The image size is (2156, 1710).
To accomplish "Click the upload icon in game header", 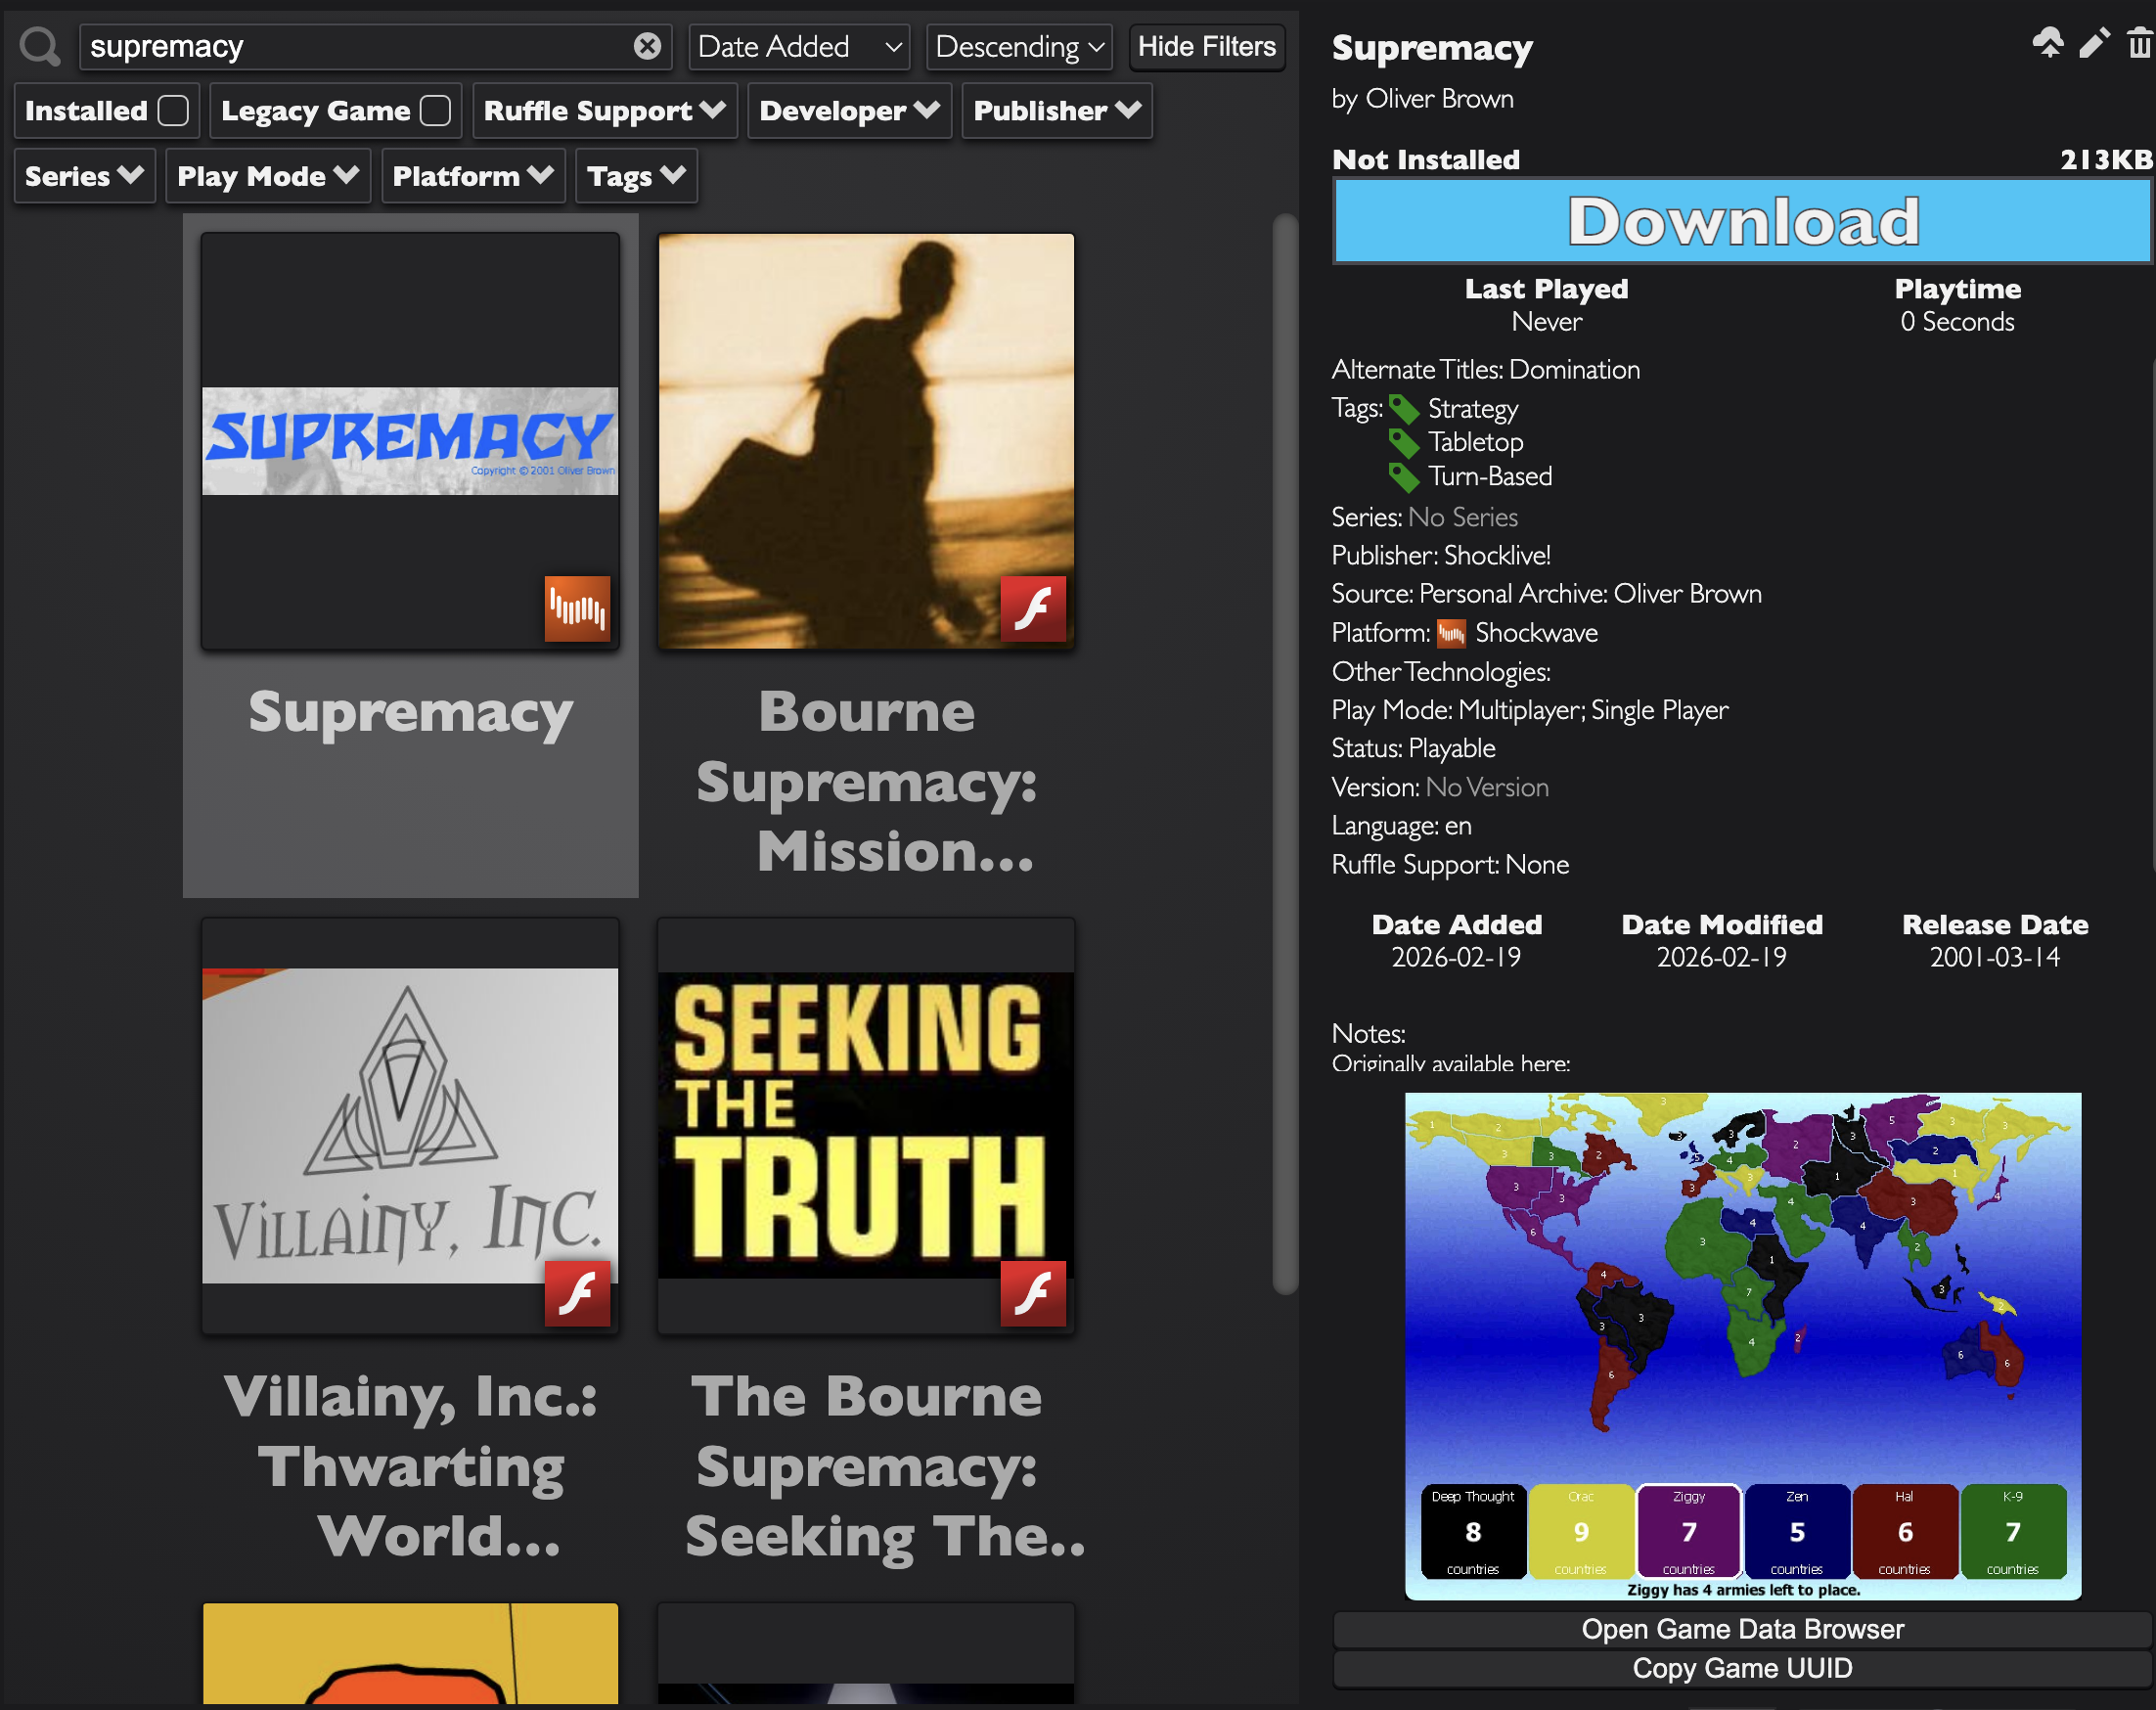I will tap(2047, 43).
